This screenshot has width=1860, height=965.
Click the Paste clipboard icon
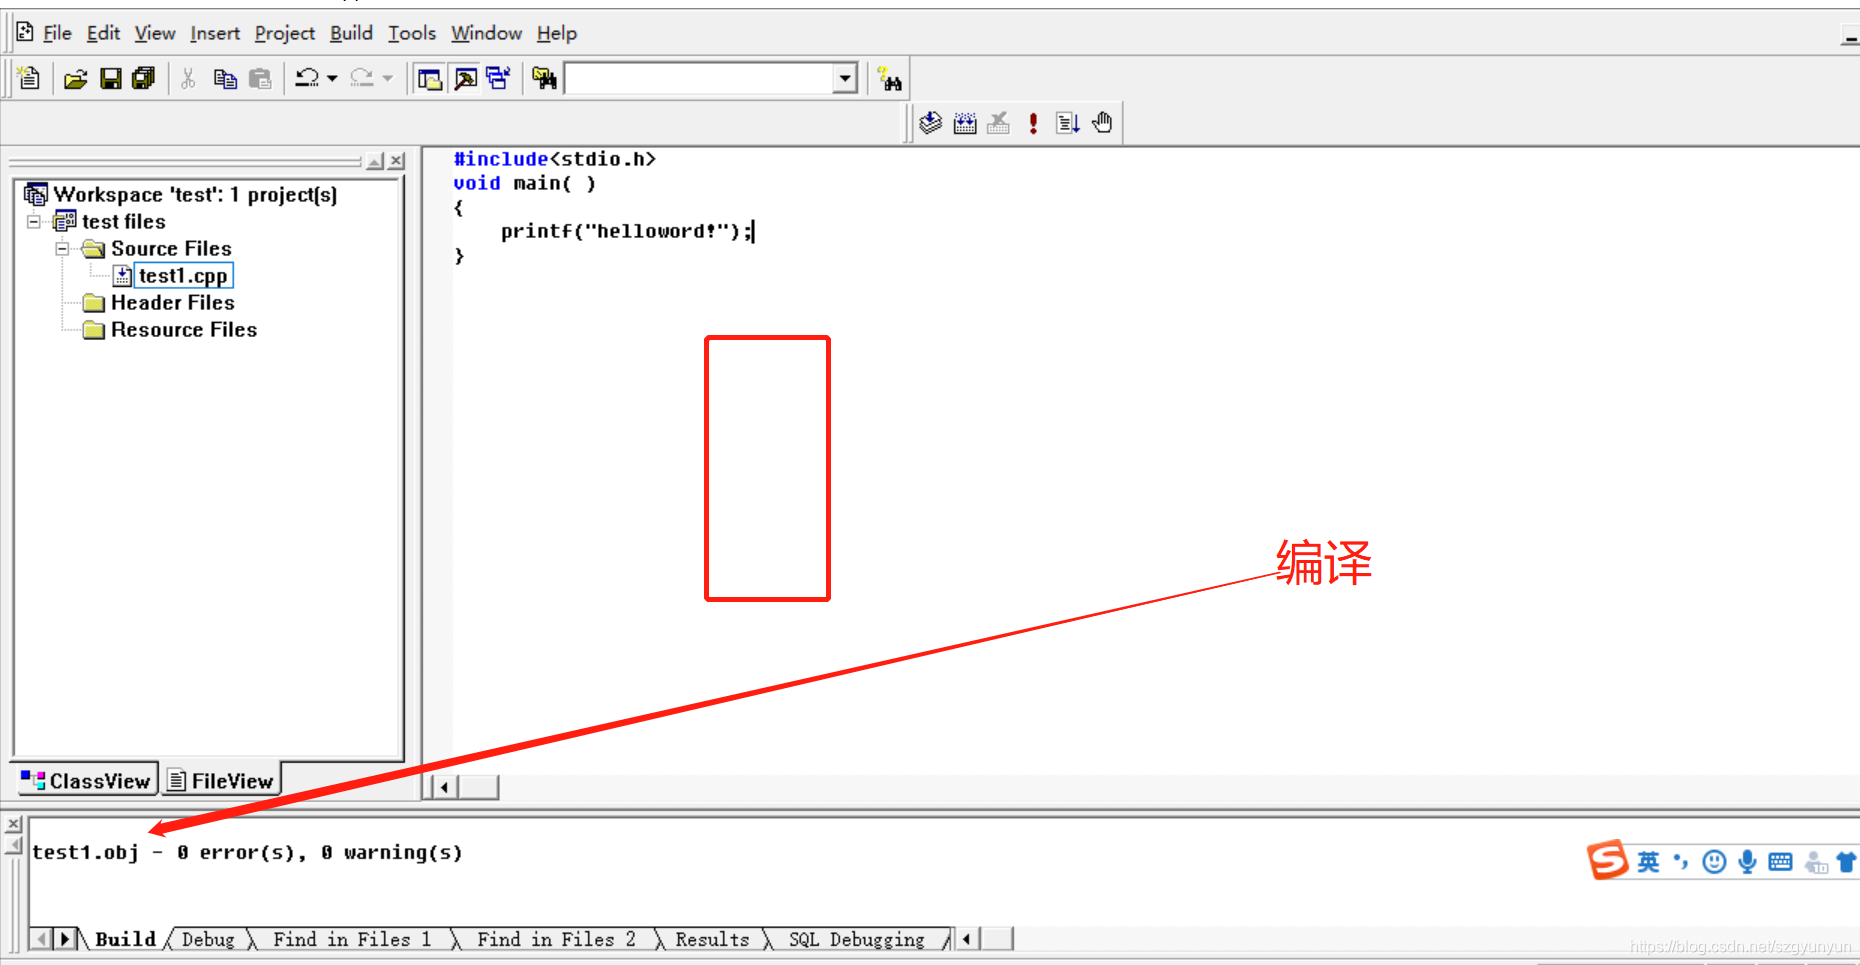260,78
